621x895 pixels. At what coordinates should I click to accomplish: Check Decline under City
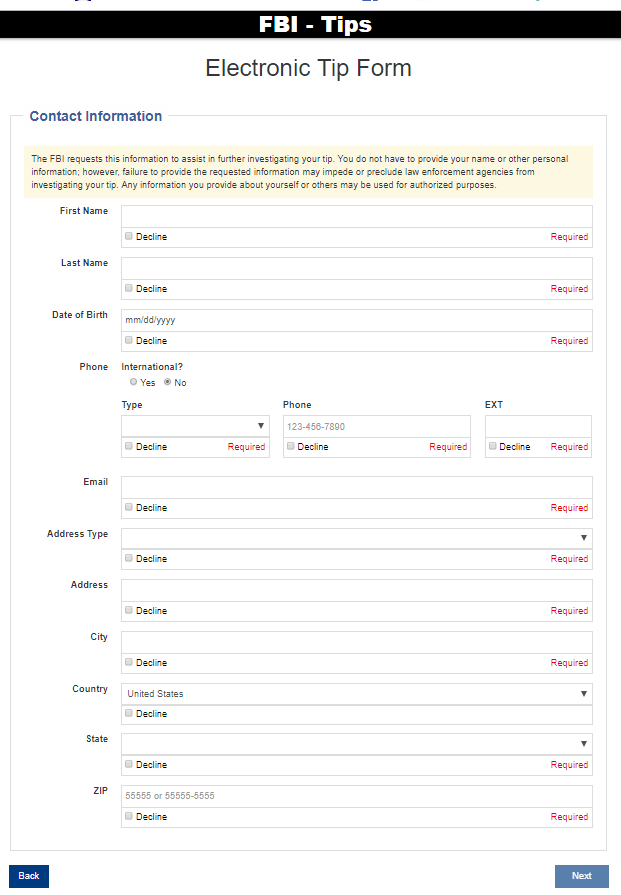(129, 662)
